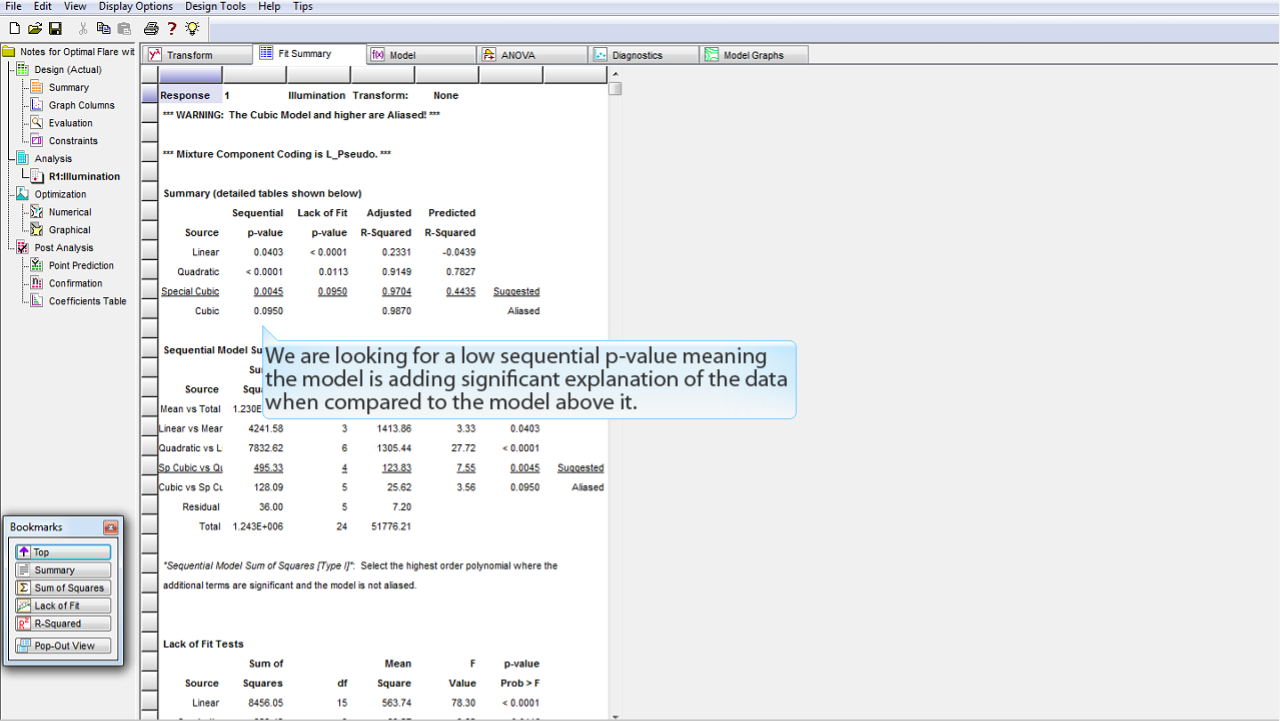
Task: Click the underlined Special Cubic source label
Action: coord(190,292)
